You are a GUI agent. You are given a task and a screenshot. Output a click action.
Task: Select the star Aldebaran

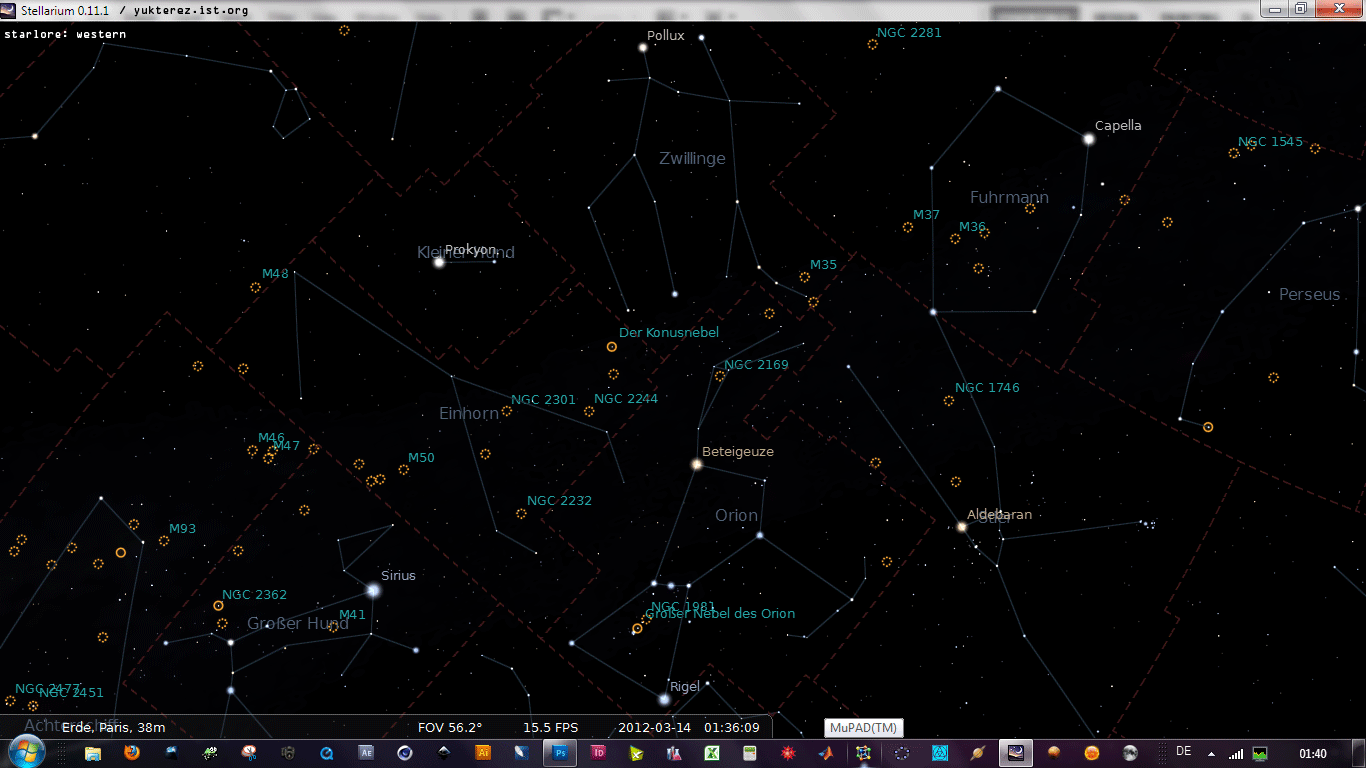pyautogui.click(x=962, y=526)
